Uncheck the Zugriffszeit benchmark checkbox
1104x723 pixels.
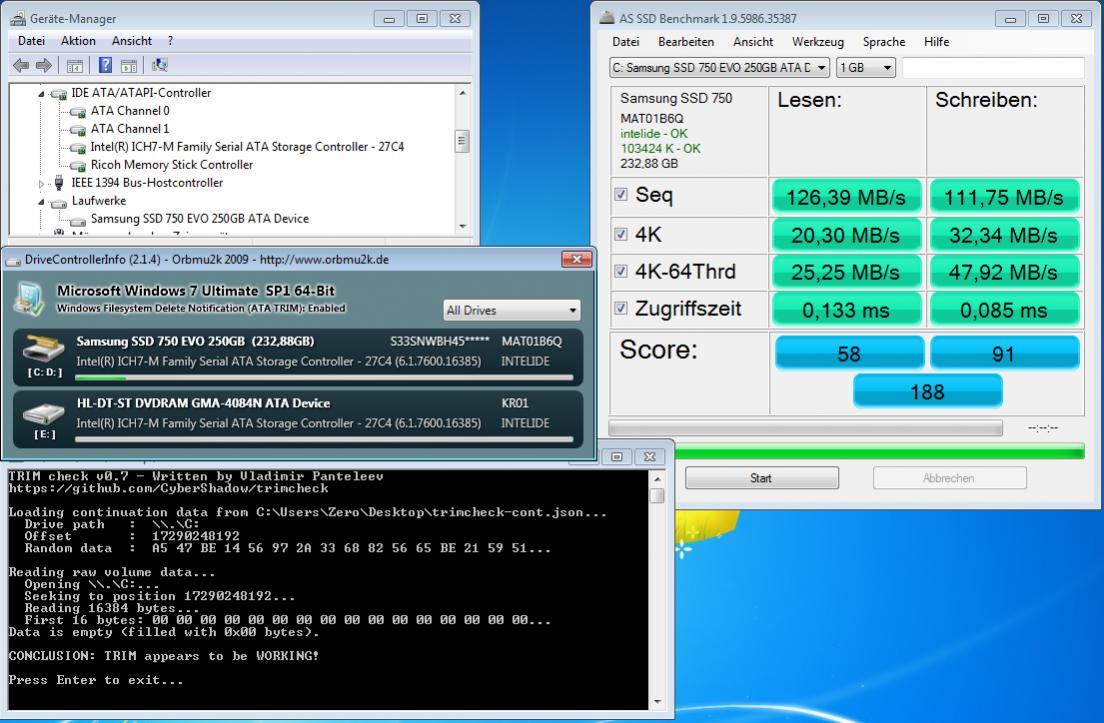(x=620, y=308)
